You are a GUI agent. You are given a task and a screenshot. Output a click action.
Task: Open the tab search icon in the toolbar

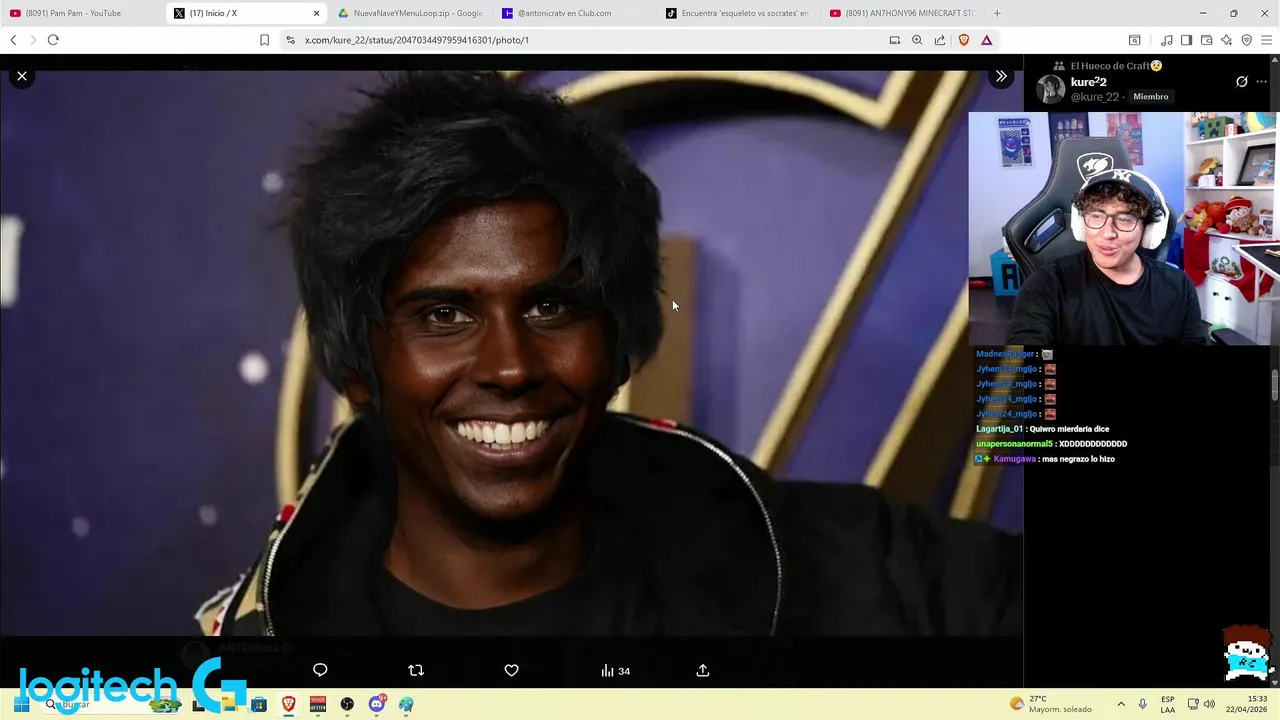1134,40
